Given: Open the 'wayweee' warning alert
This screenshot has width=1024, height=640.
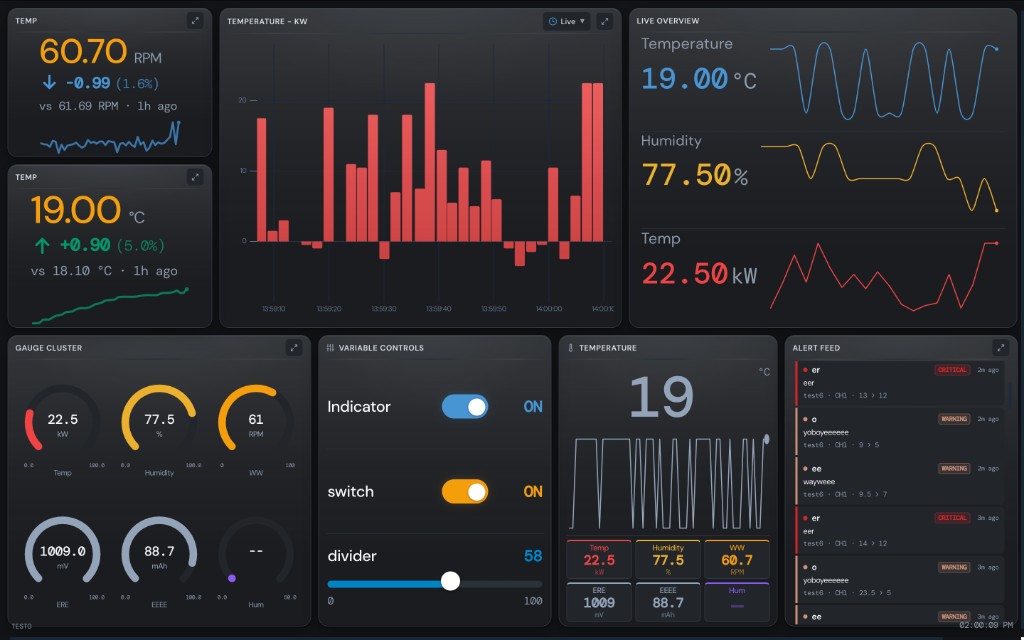Looking at the screenshot, I should [899, 481].
